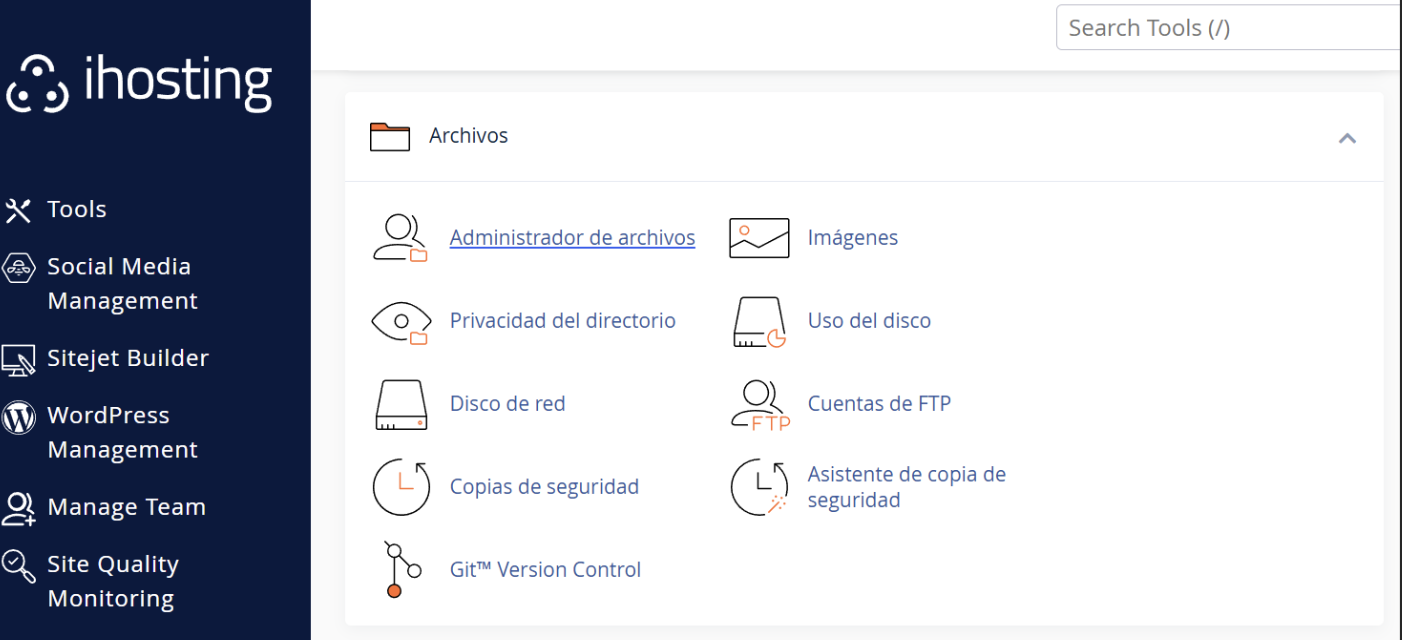Screen dimensions: 1402x640
Task: Click the Asistente de copia de seguridad icon
Action: click(759, 487)
